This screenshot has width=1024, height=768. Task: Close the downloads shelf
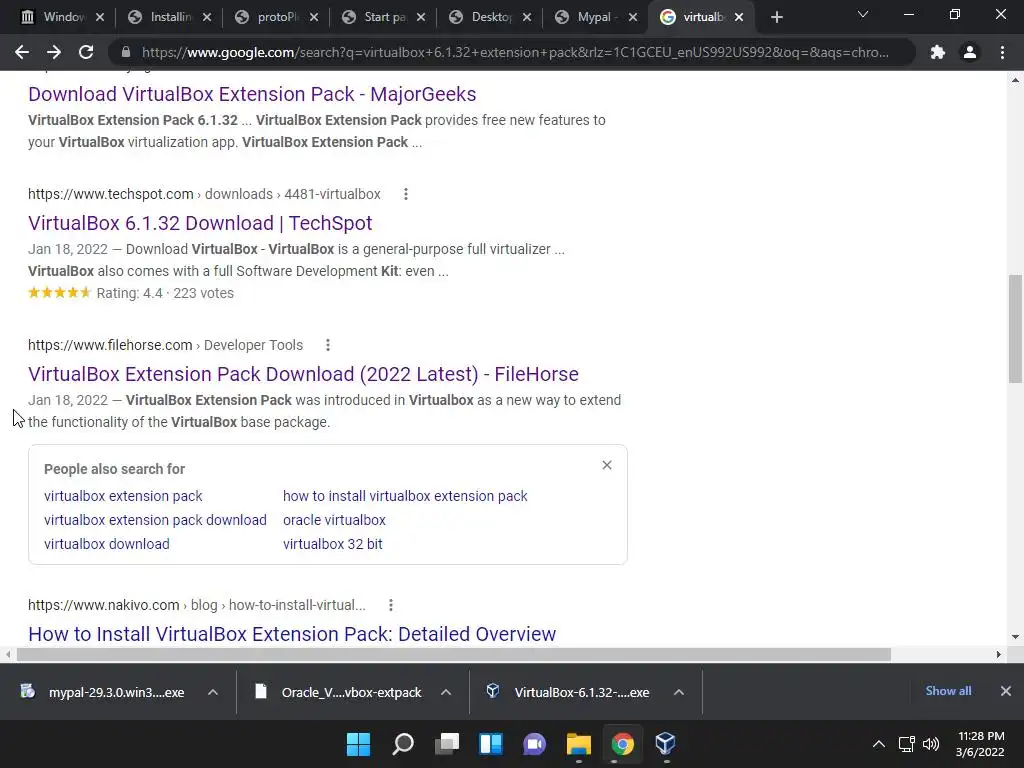[x=1006, y=691]
